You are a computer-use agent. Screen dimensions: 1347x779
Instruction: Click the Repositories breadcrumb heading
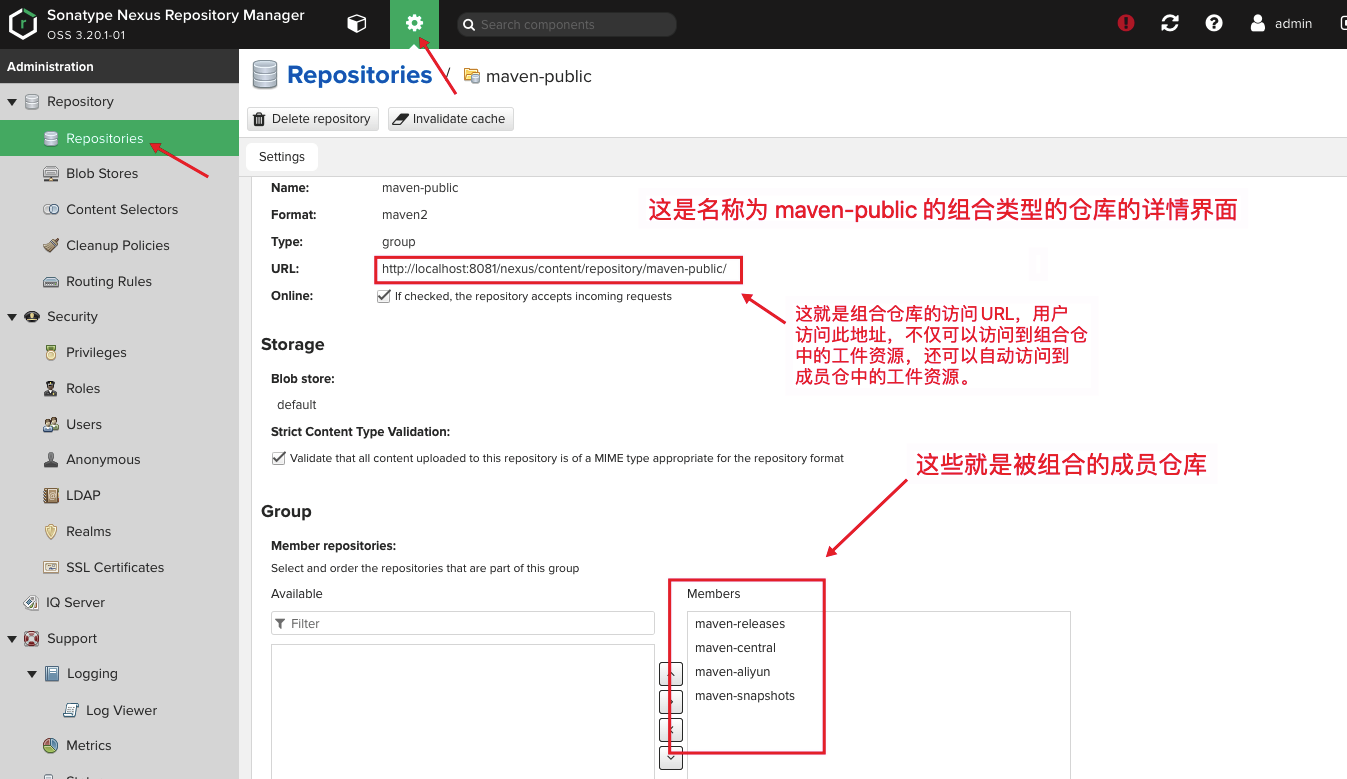pos(359,75)
